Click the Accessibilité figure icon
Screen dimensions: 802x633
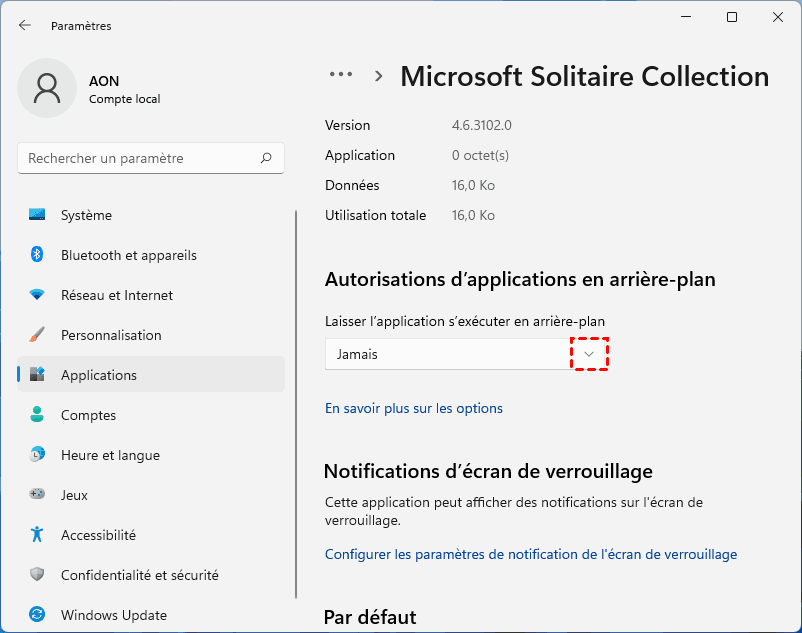(38, 535)
